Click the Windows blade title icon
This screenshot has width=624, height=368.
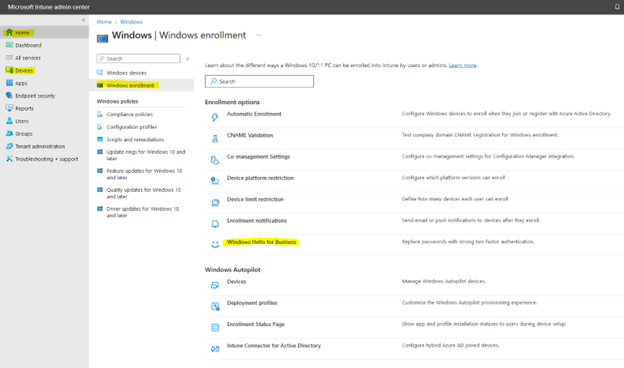click(x=102, y=38)
